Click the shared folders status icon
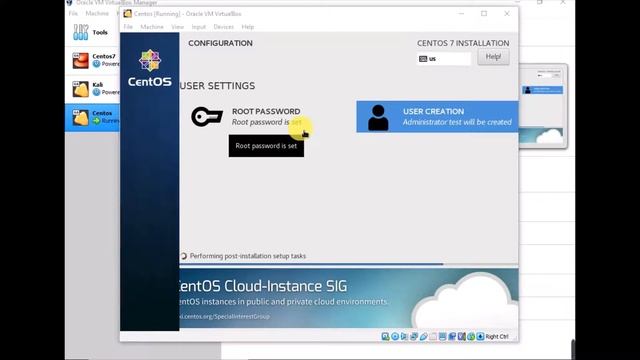The width and height of the screenshot is (640, 360). [x=433, y=336]
